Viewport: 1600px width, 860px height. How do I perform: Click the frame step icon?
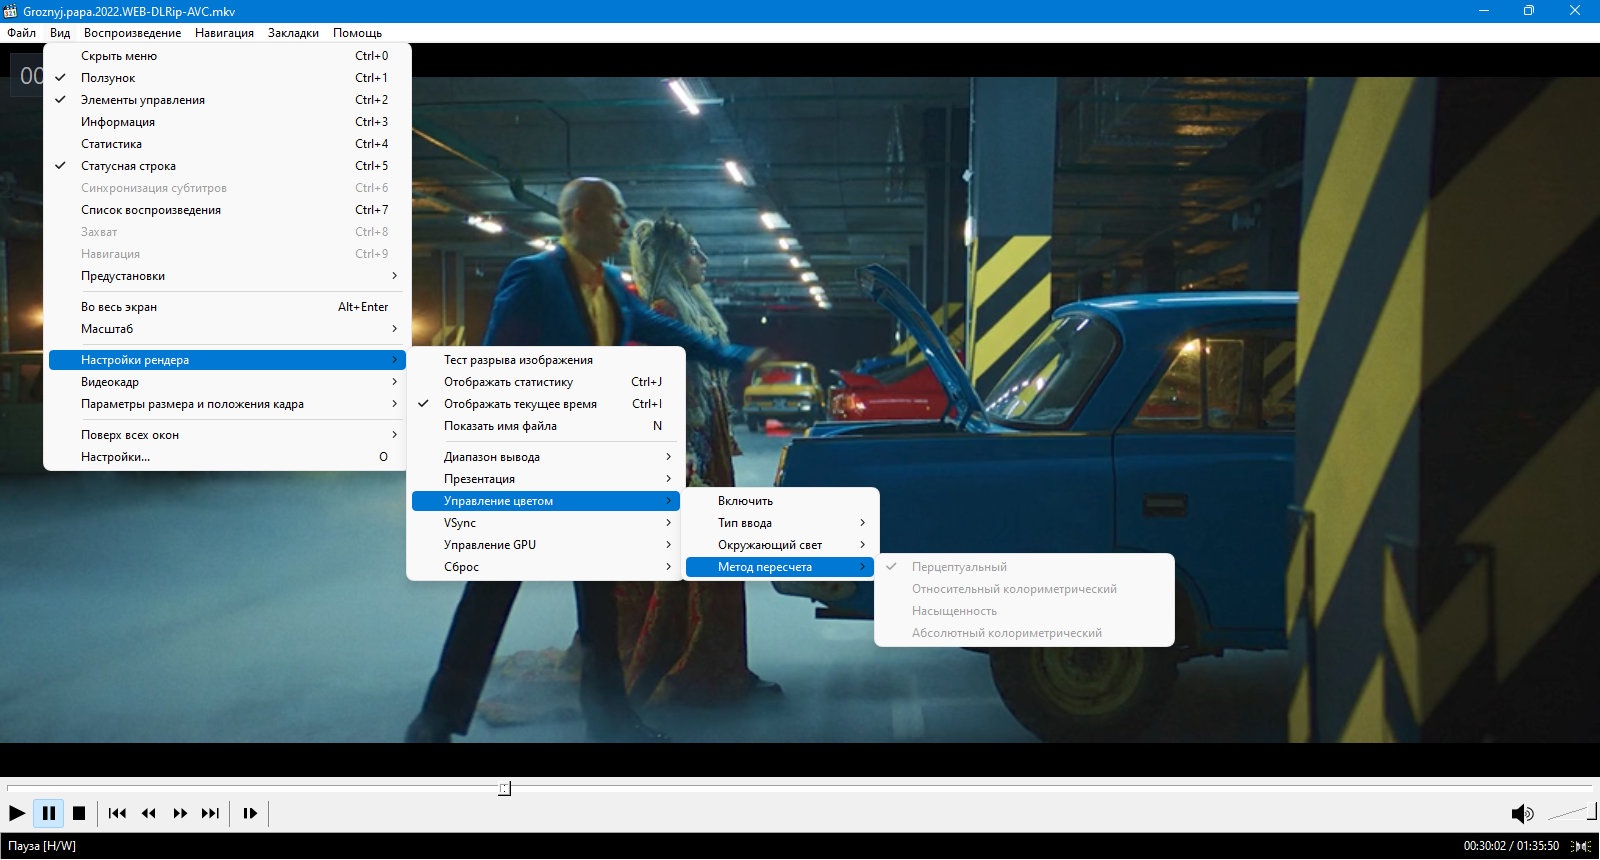pos(250,813)
